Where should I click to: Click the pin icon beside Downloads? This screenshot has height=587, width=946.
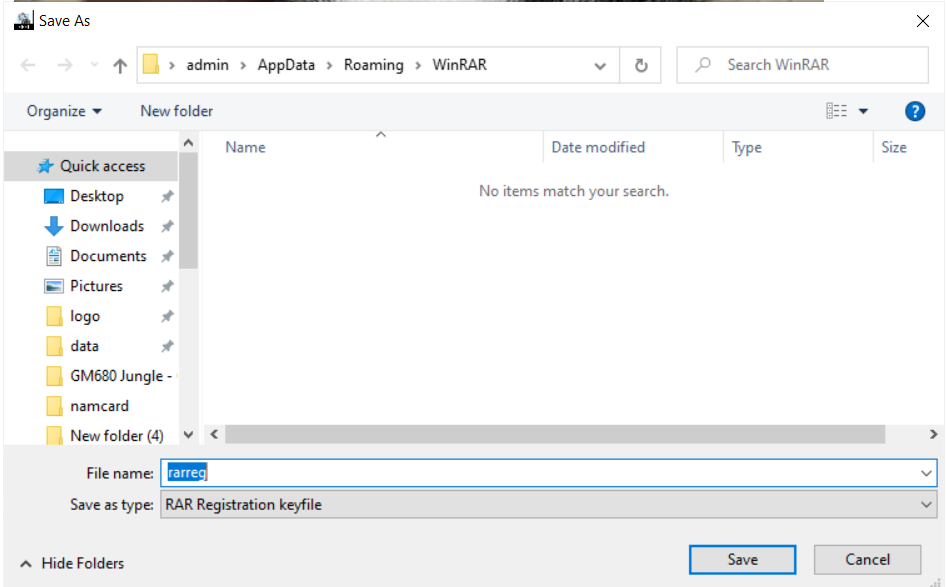[167, 226]
